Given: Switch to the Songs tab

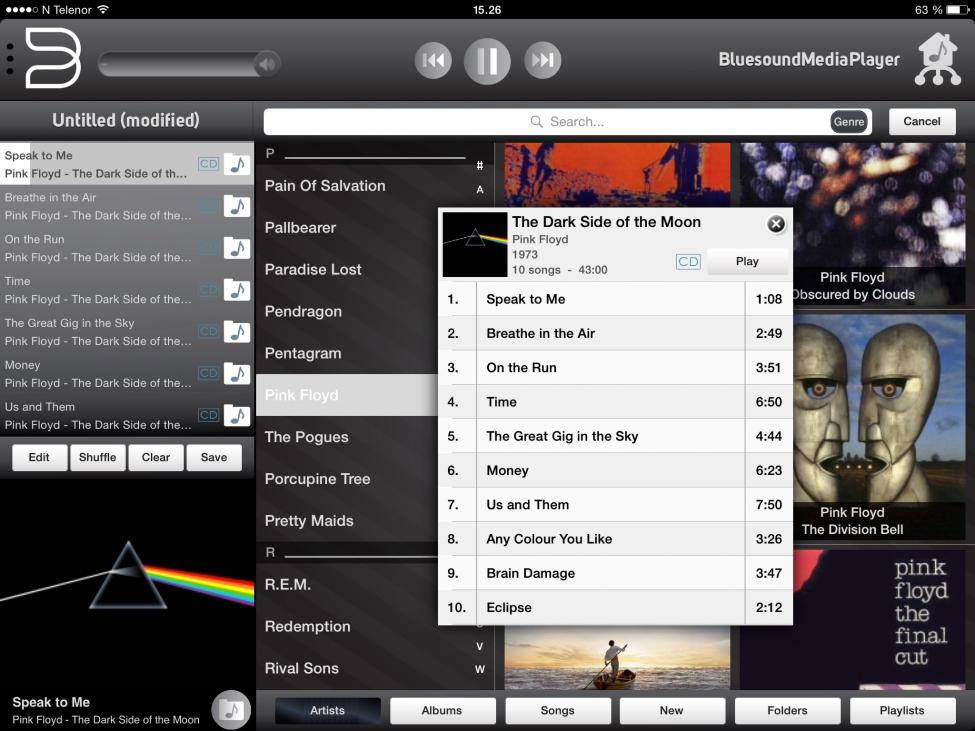Looking at the screenshot, I should (x=558, y=710).
